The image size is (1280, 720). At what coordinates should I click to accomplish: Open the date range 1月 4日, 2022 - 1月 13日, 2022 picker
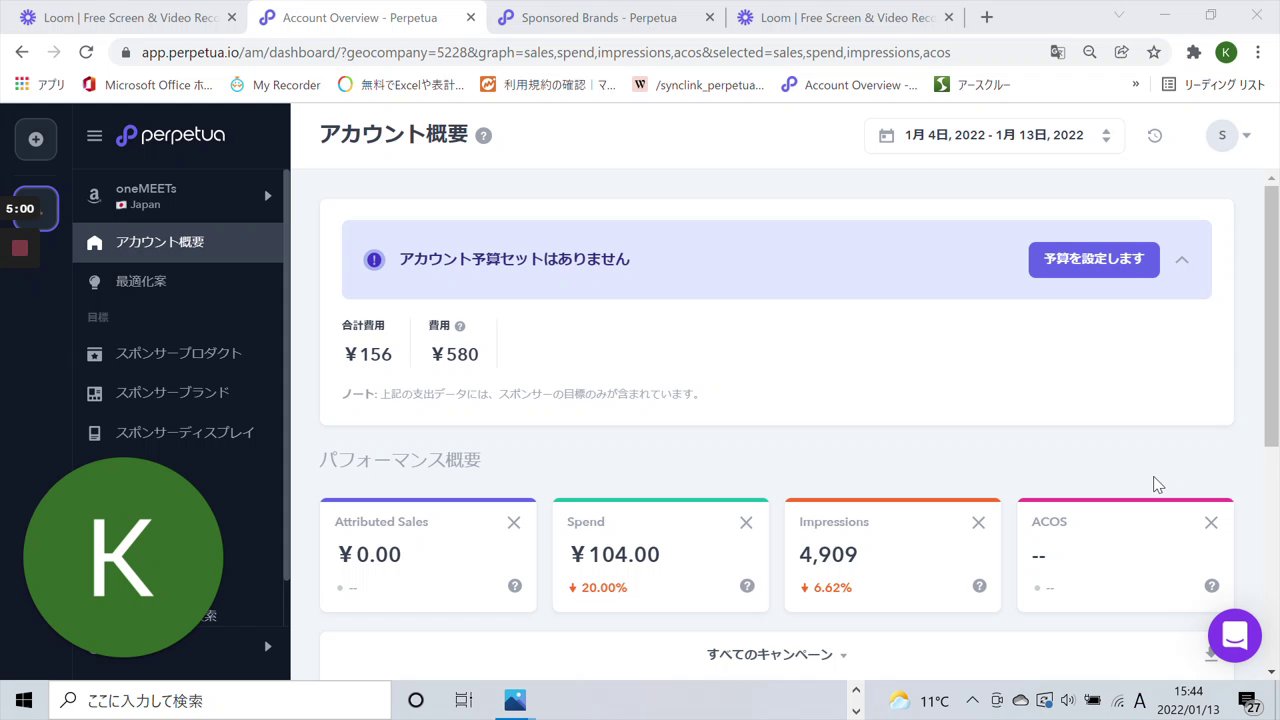pos(994,135)
